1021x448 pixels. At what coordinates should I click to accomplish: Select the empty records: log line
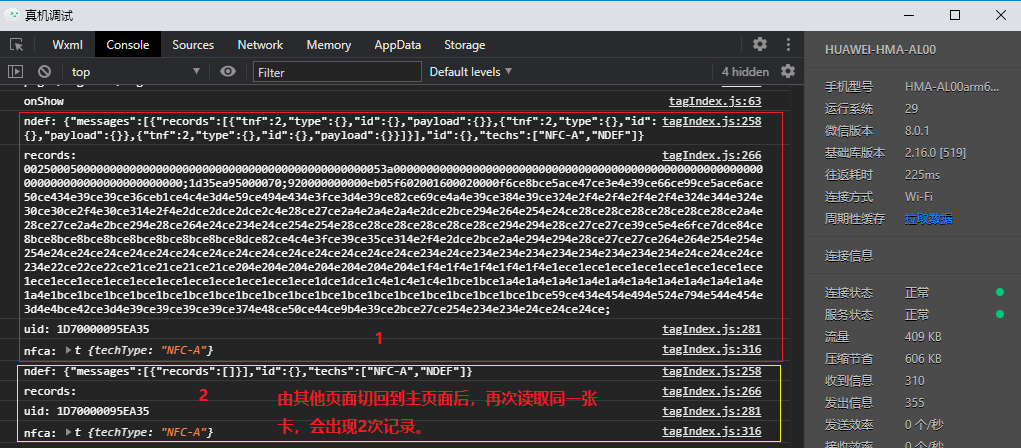click(49, 391)
